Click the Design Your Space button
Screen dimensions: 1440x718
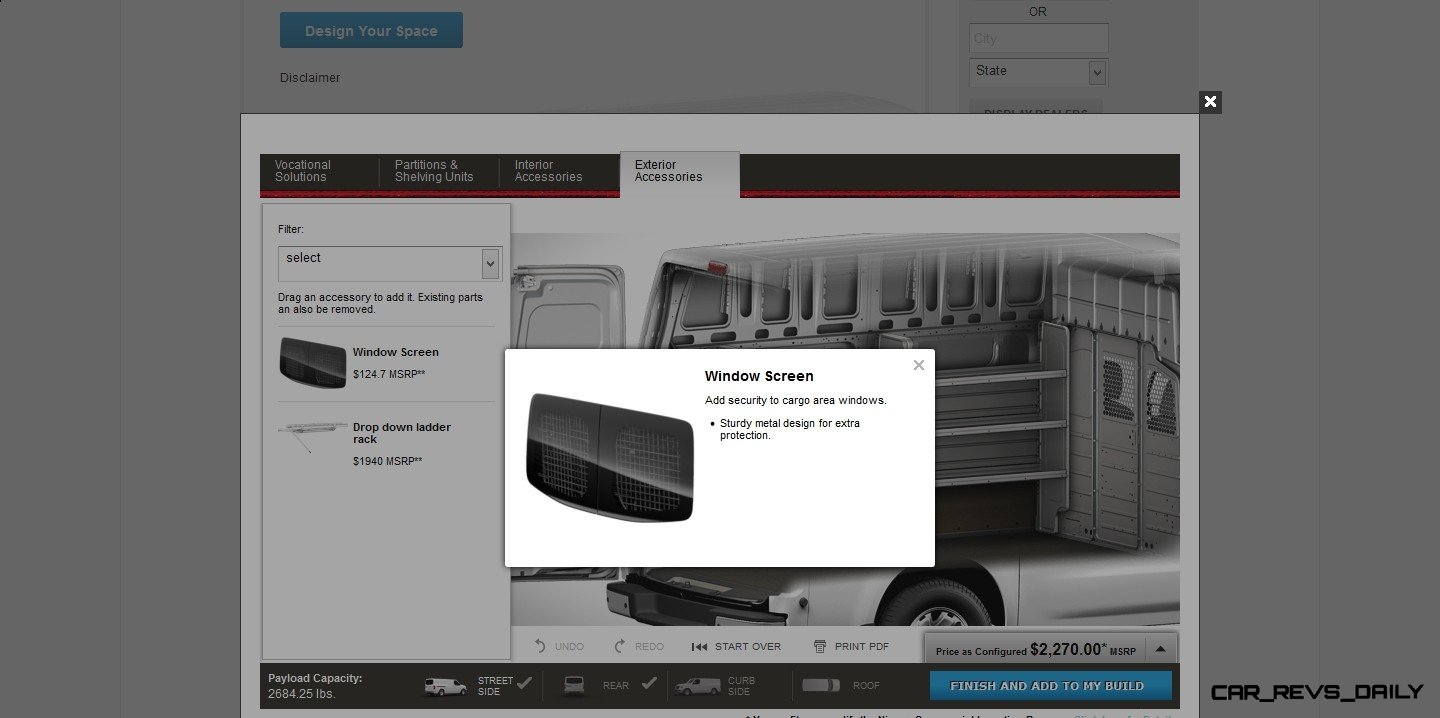[x=371, y=30]
